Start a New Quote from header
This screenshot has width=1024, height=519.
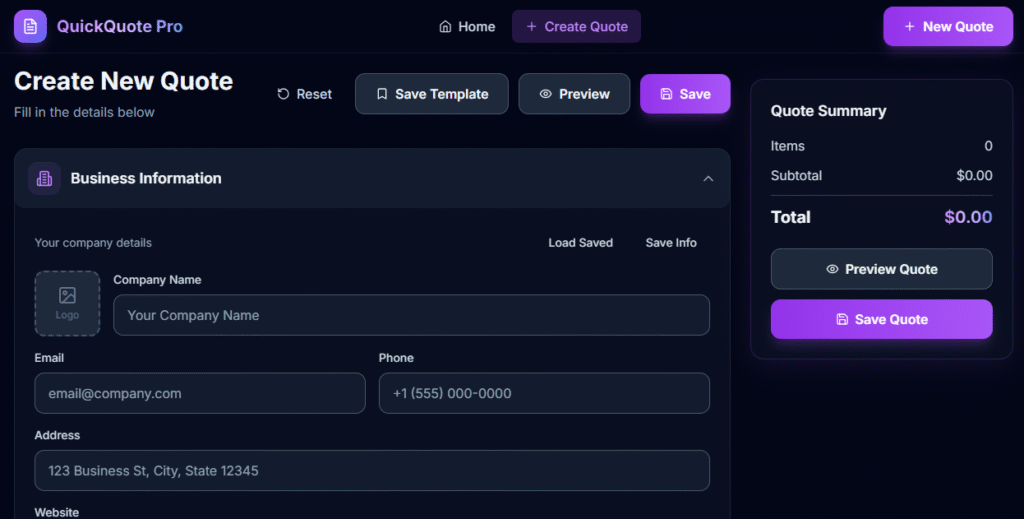pyautogui.click(x=948, y=27)
